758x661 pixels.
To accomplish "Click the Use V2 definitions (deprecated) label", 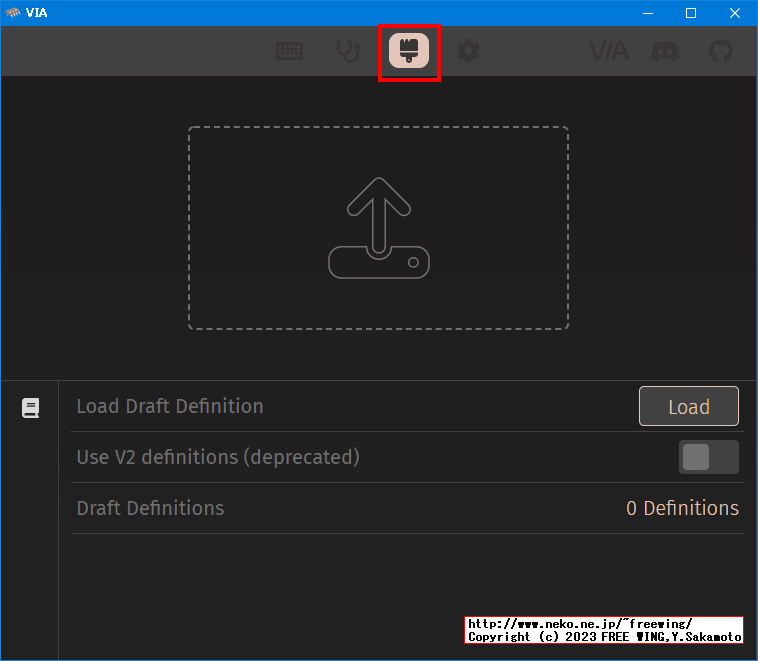I will pos(218,457).
